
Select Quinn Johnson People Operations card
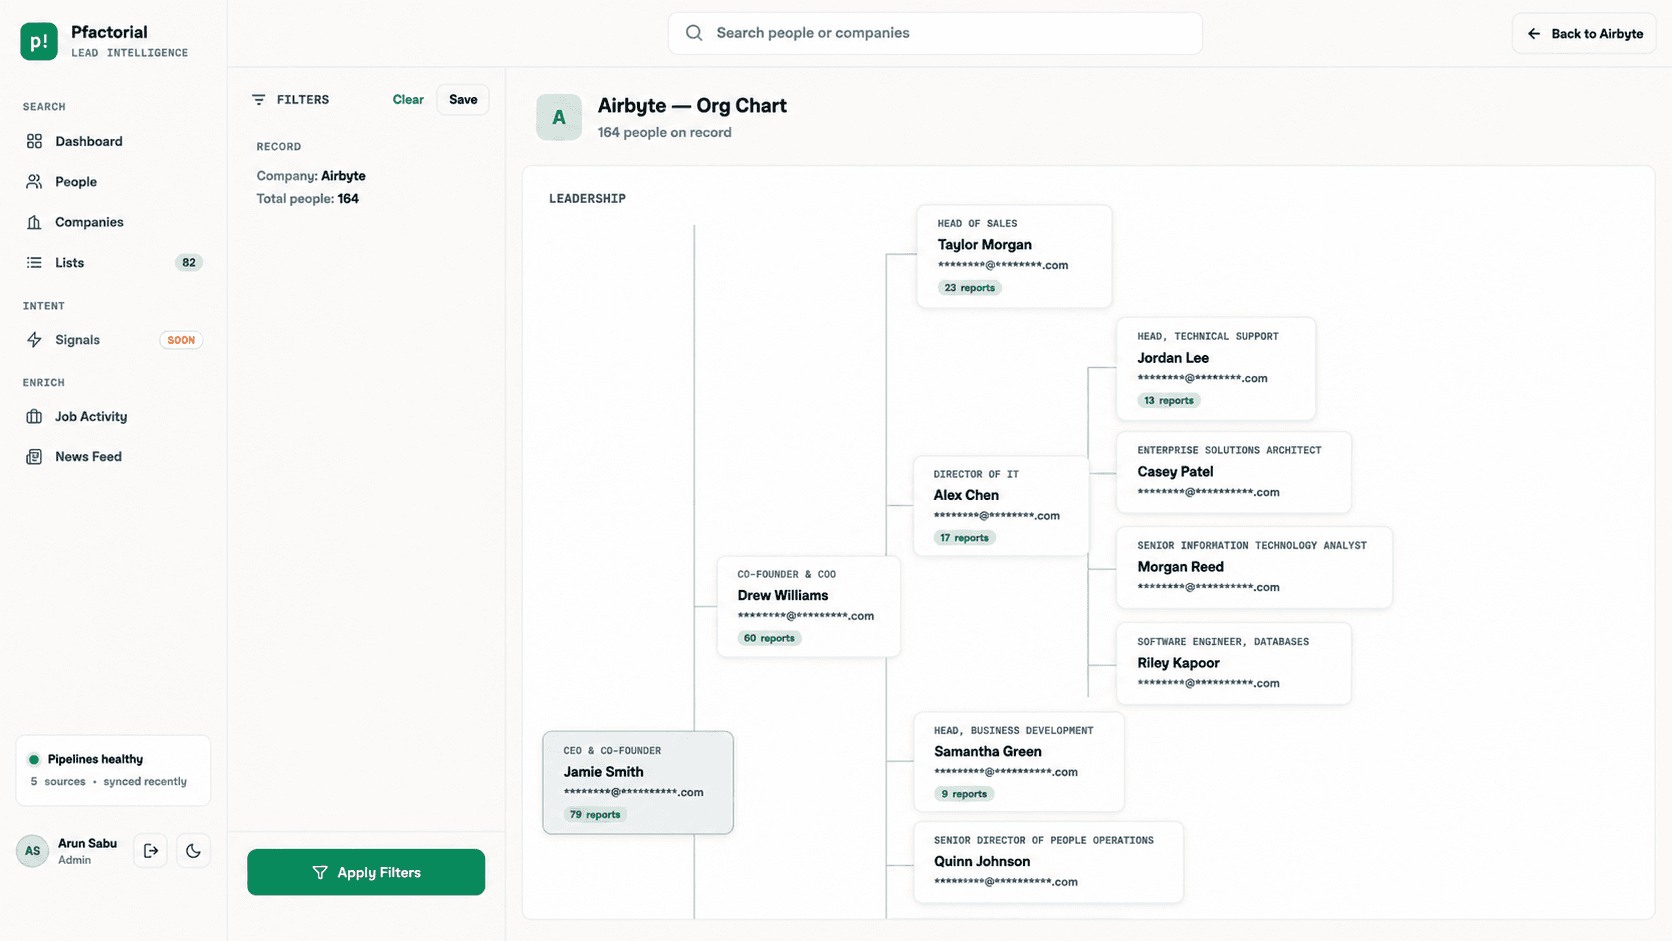[x=1048, y=862]
